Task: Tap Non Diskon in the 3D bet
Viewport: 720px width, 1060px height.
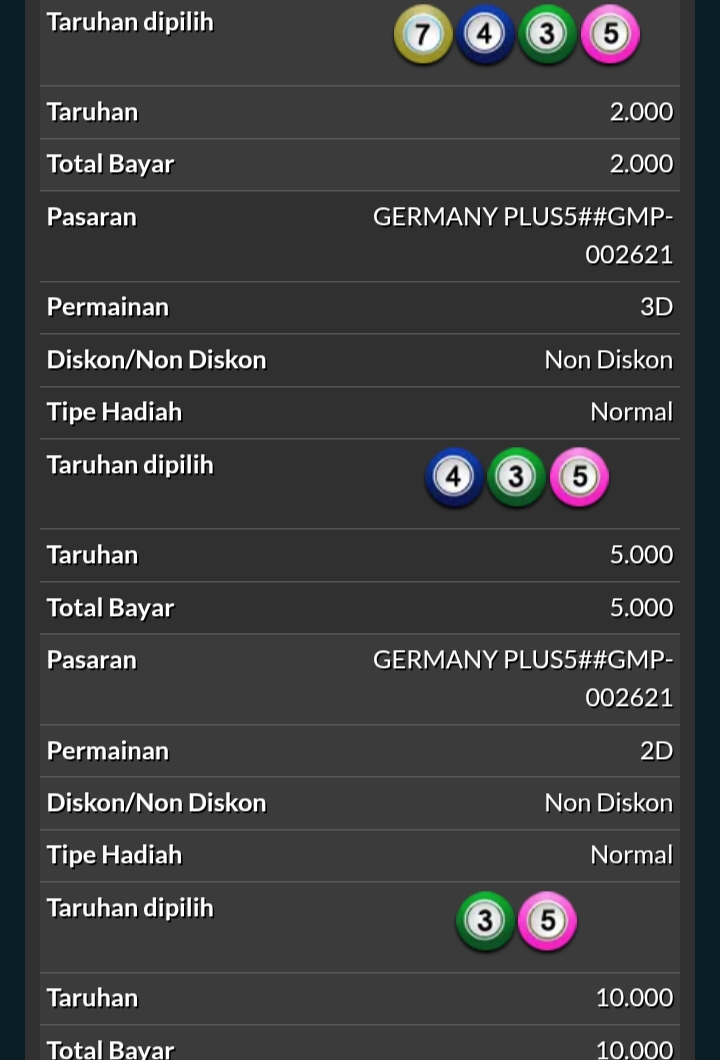Action: tap(608, 360)
